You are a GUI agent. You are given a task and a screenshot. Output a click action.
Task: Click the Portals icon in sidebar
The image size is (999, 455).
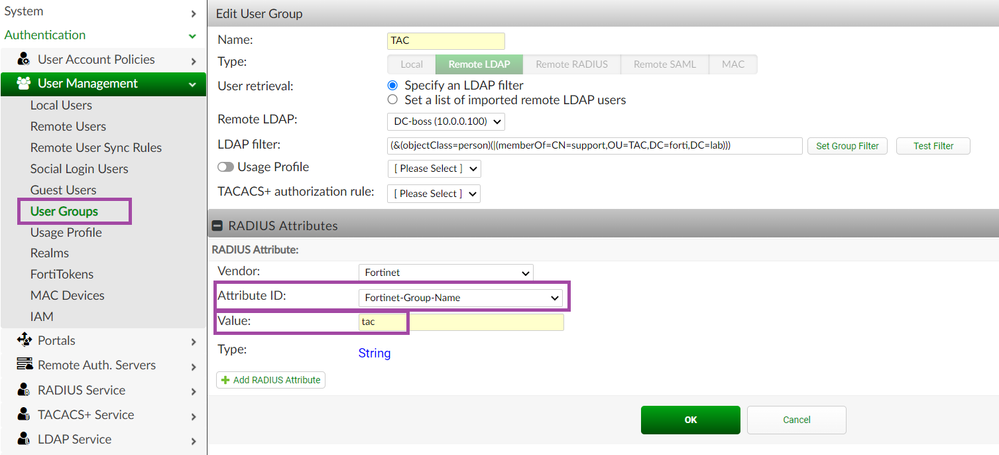24,340
